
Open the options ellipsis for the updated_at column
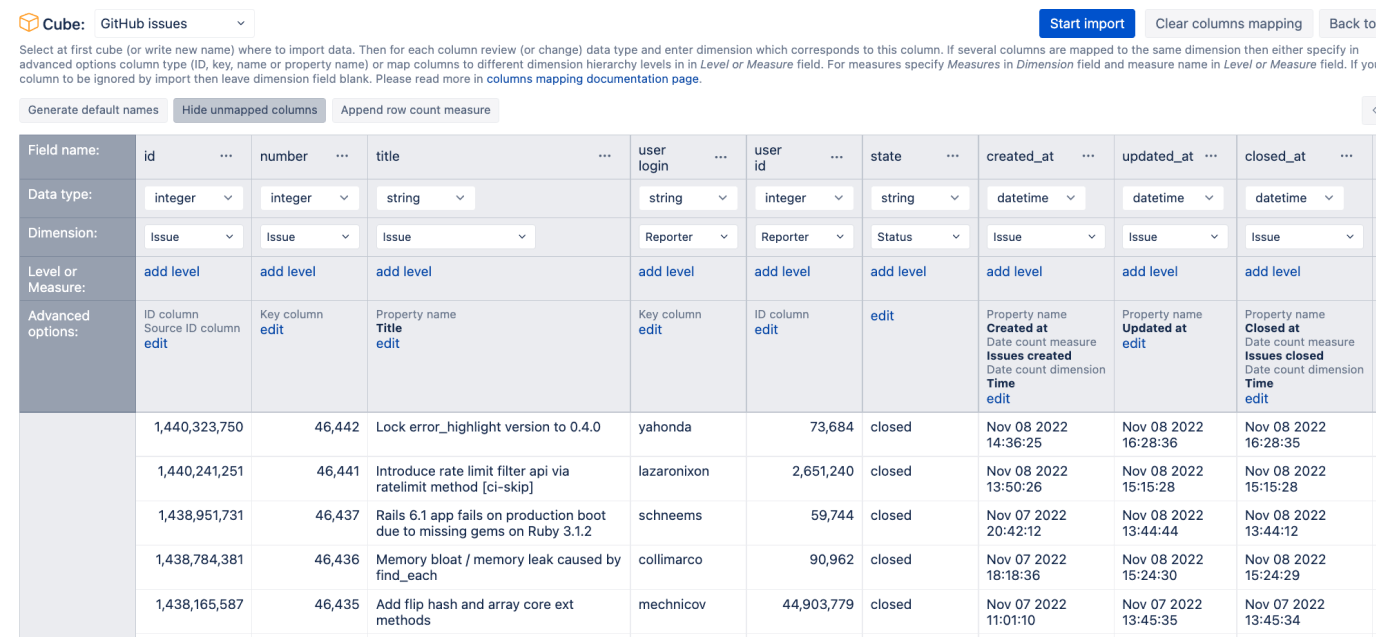[1211, 156]
